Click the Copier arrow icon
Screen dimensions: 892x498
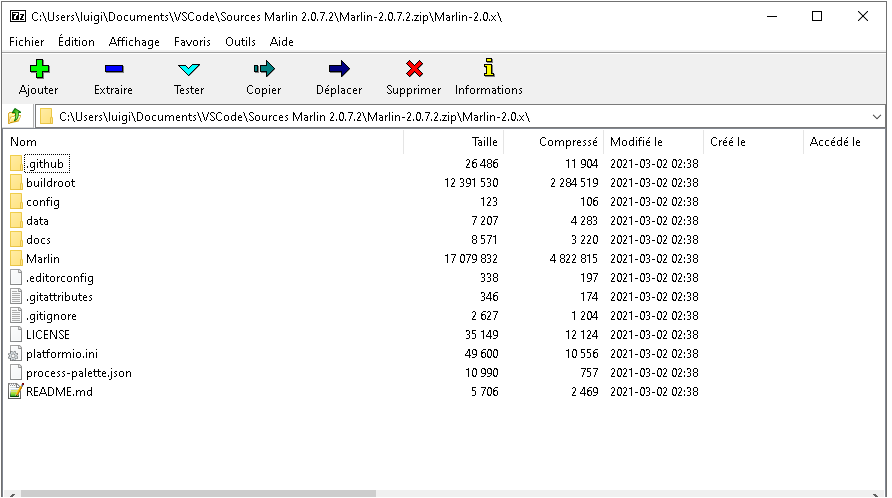pos(264,69)
